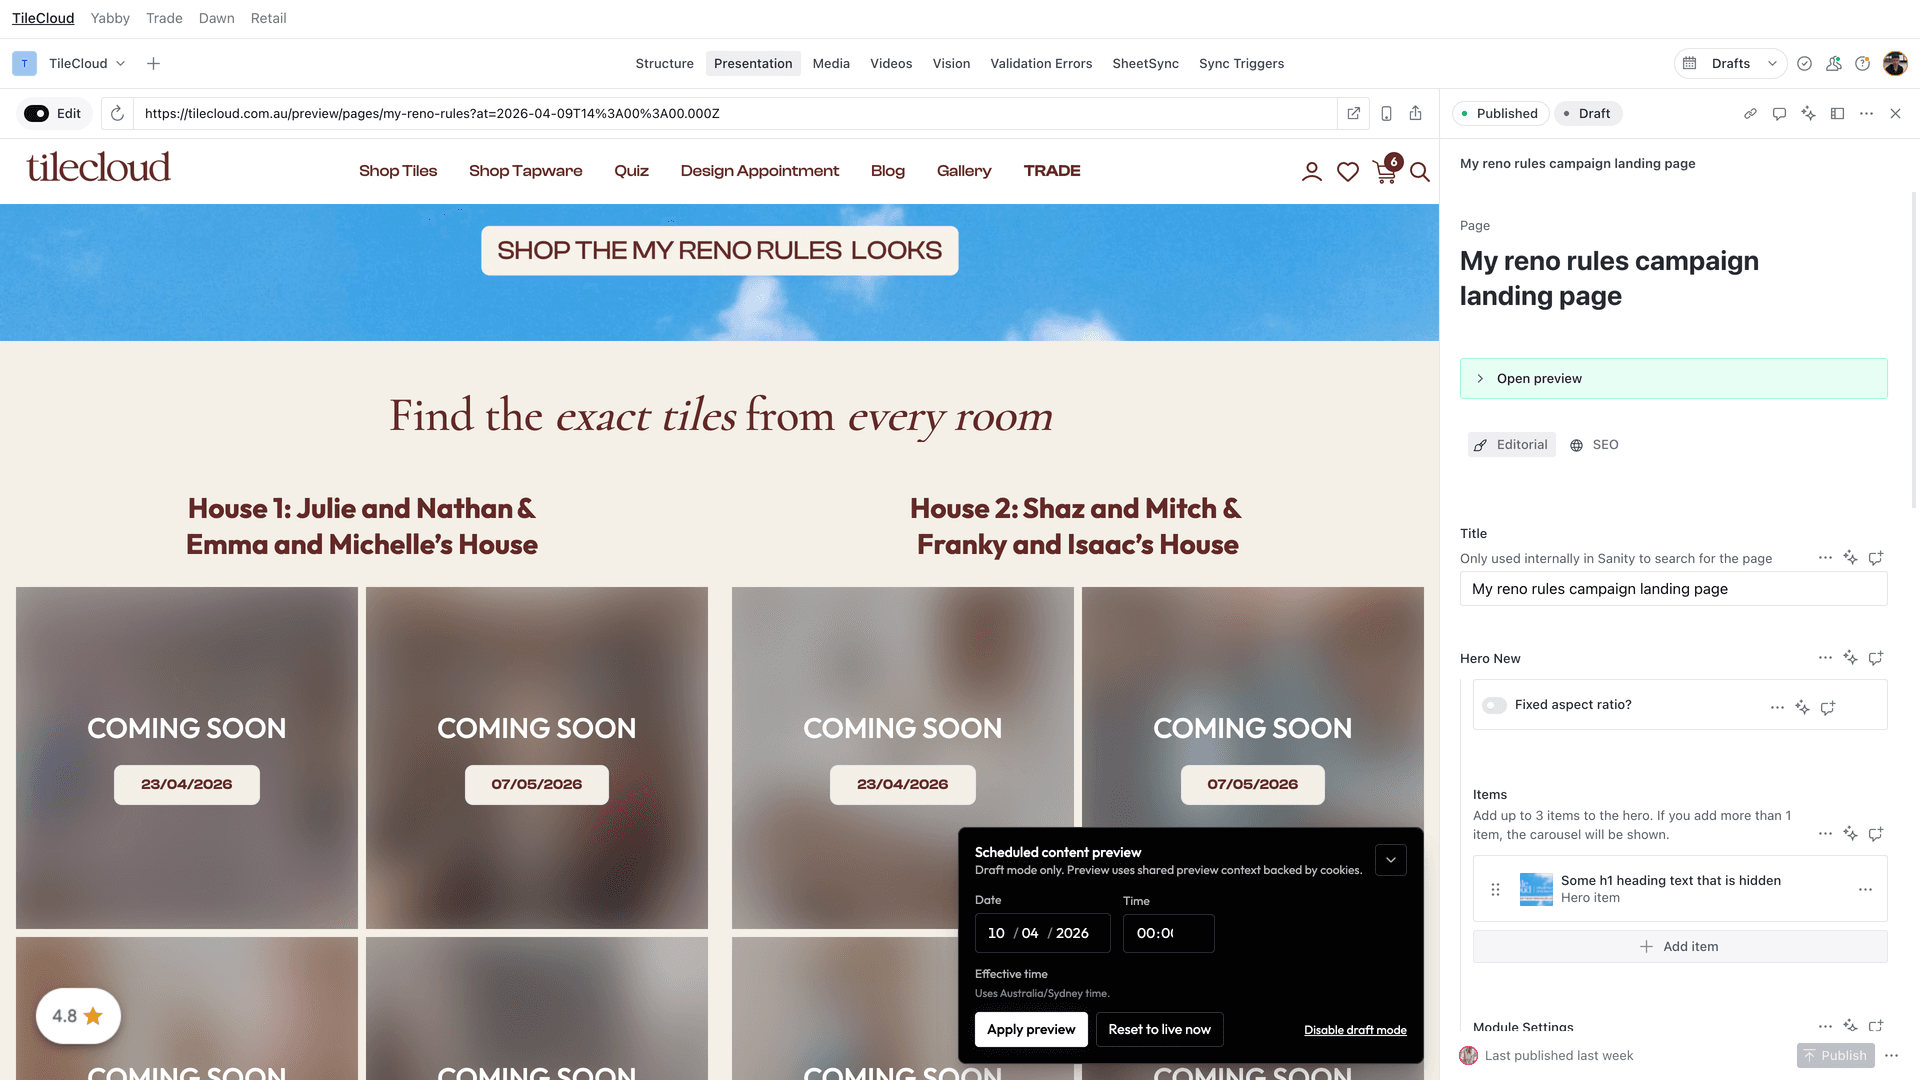Select the Draft perspective pill
The height and width of the screenshot is (1080, 1920).
pyautogui.click(x=1588, y=114)
